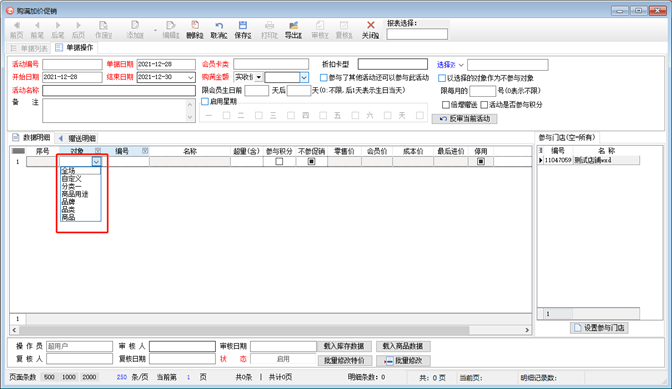Set page size to 1000
The height and width of the screenshot is (389, 672).
[x=69, y=377]
